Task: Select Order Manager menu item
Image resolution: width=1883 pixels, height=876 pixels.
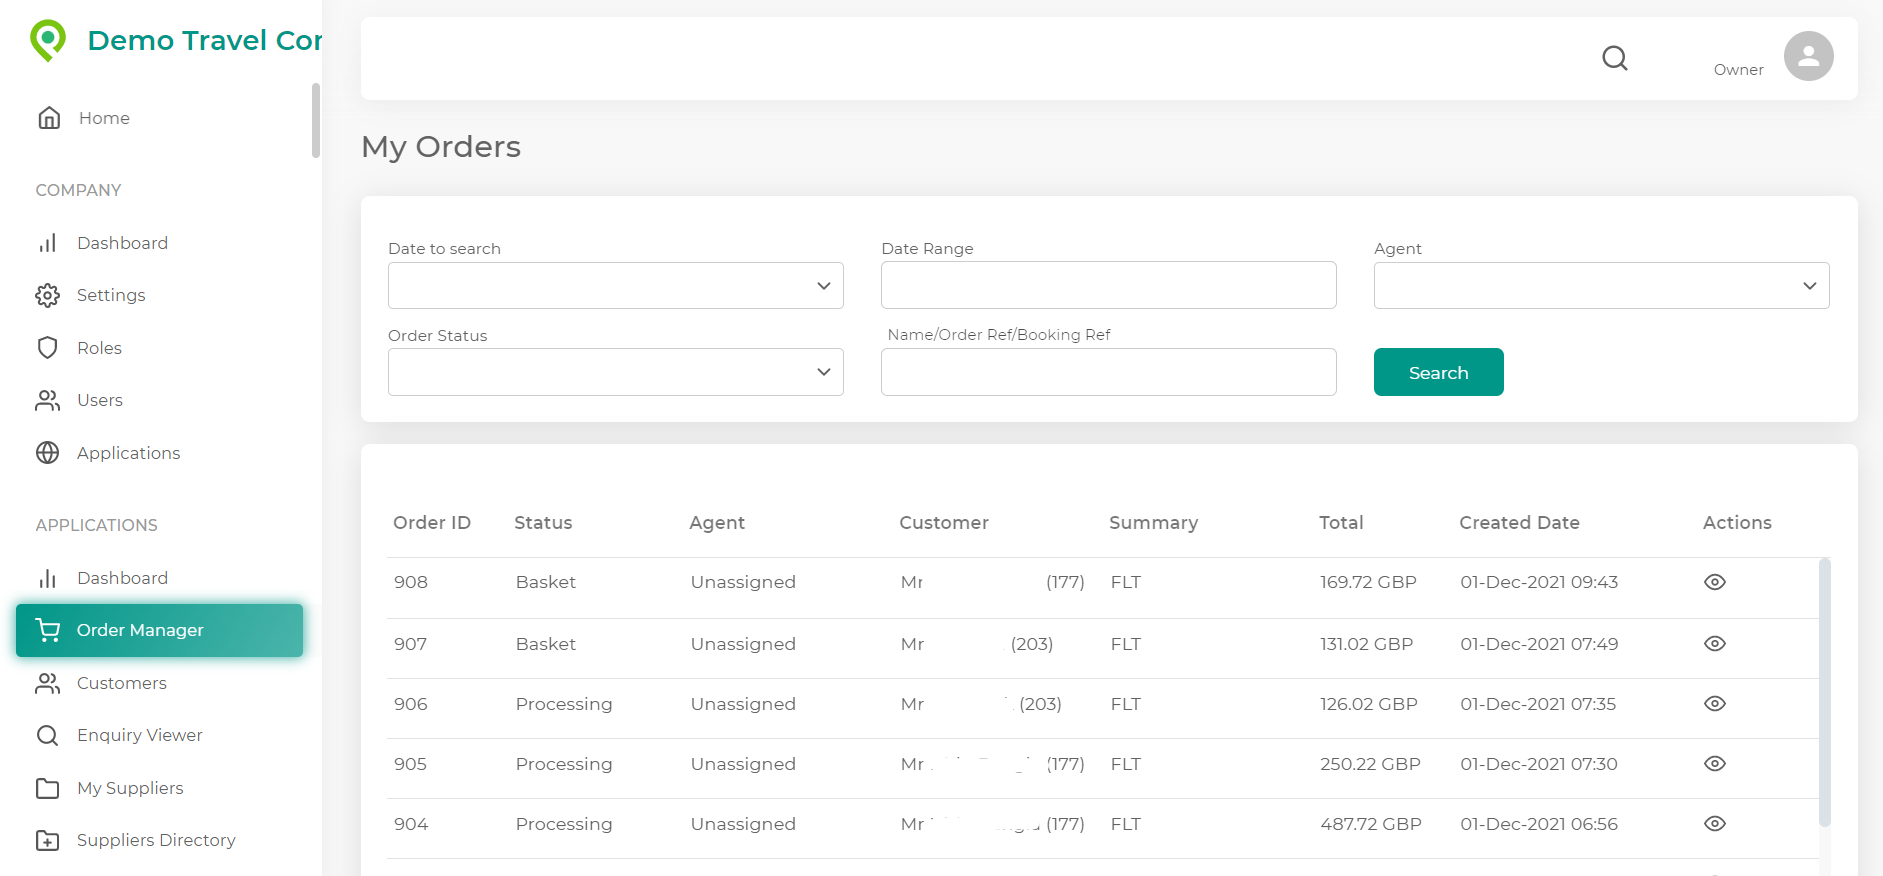Action: 159,630
